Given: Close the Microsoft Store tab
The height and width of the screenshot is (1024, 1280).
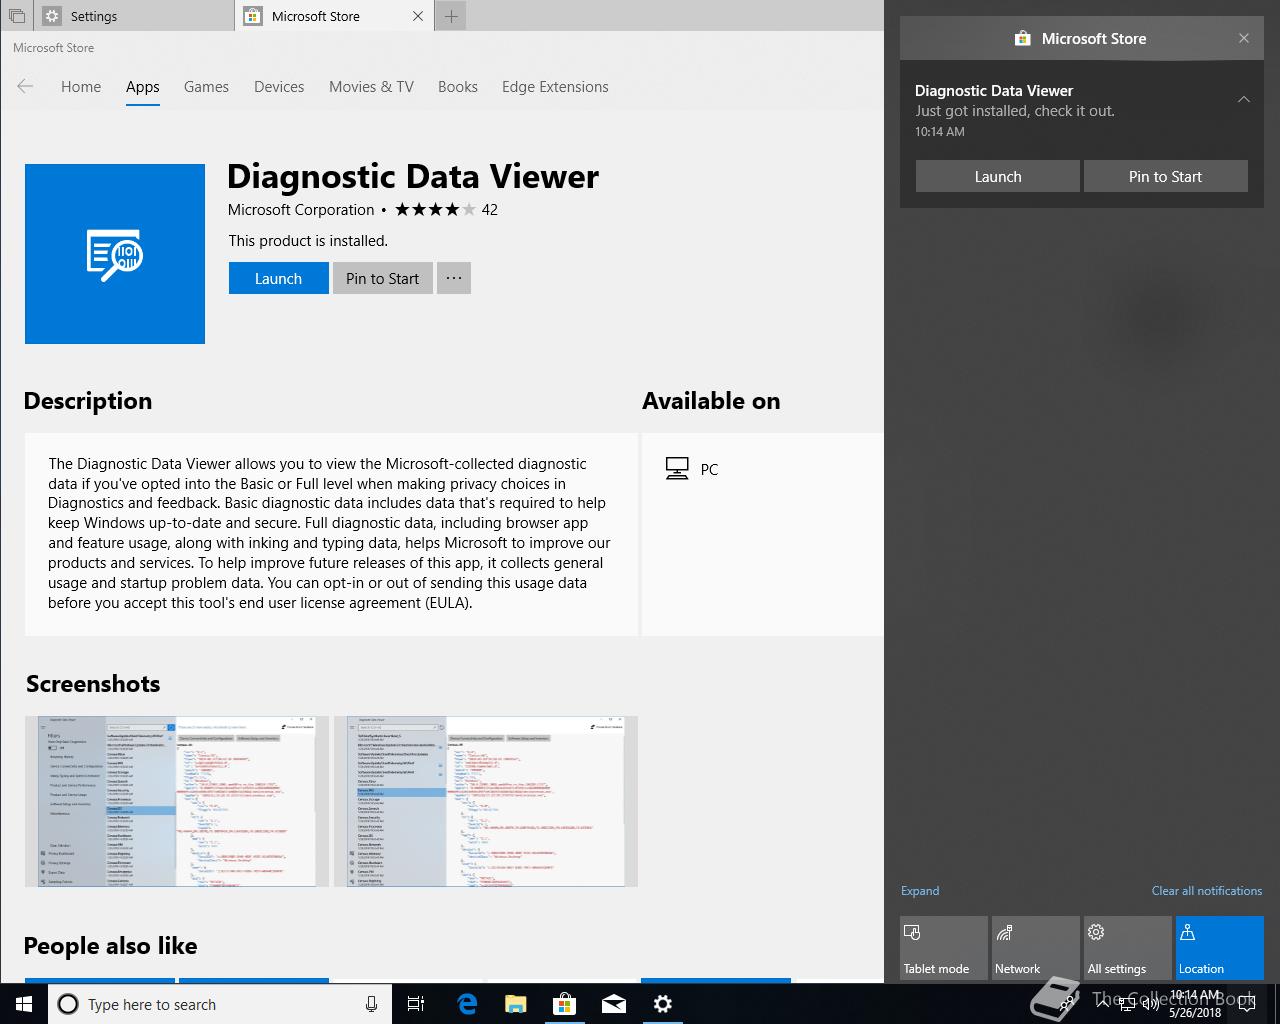Looking at the screenshot, I should (418, 16).
